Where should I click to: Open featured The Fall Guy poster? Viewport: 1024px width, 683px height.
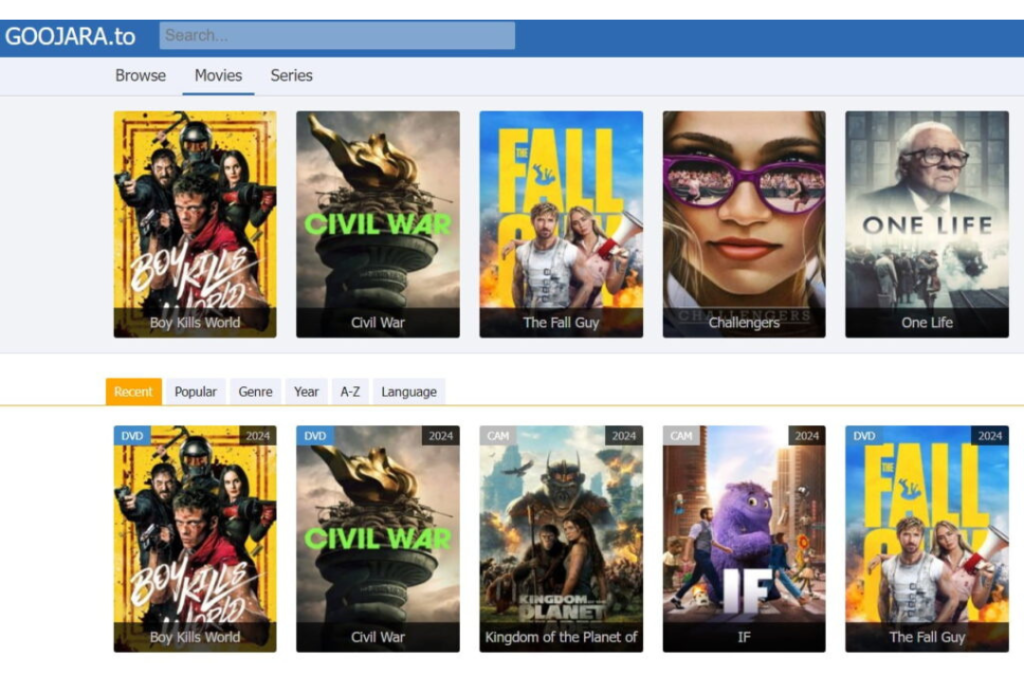point(561,224)
